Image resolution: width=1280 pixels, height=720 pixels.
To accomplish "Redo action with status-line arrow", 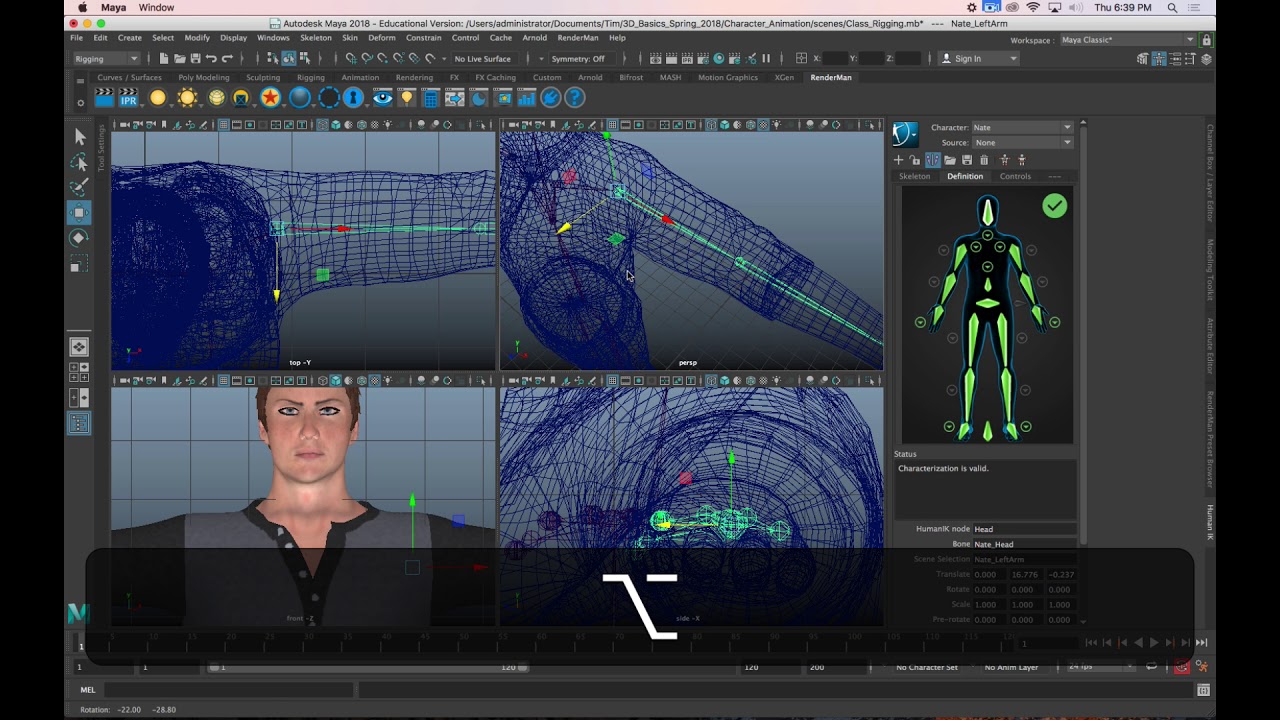I will click(227, 58).
